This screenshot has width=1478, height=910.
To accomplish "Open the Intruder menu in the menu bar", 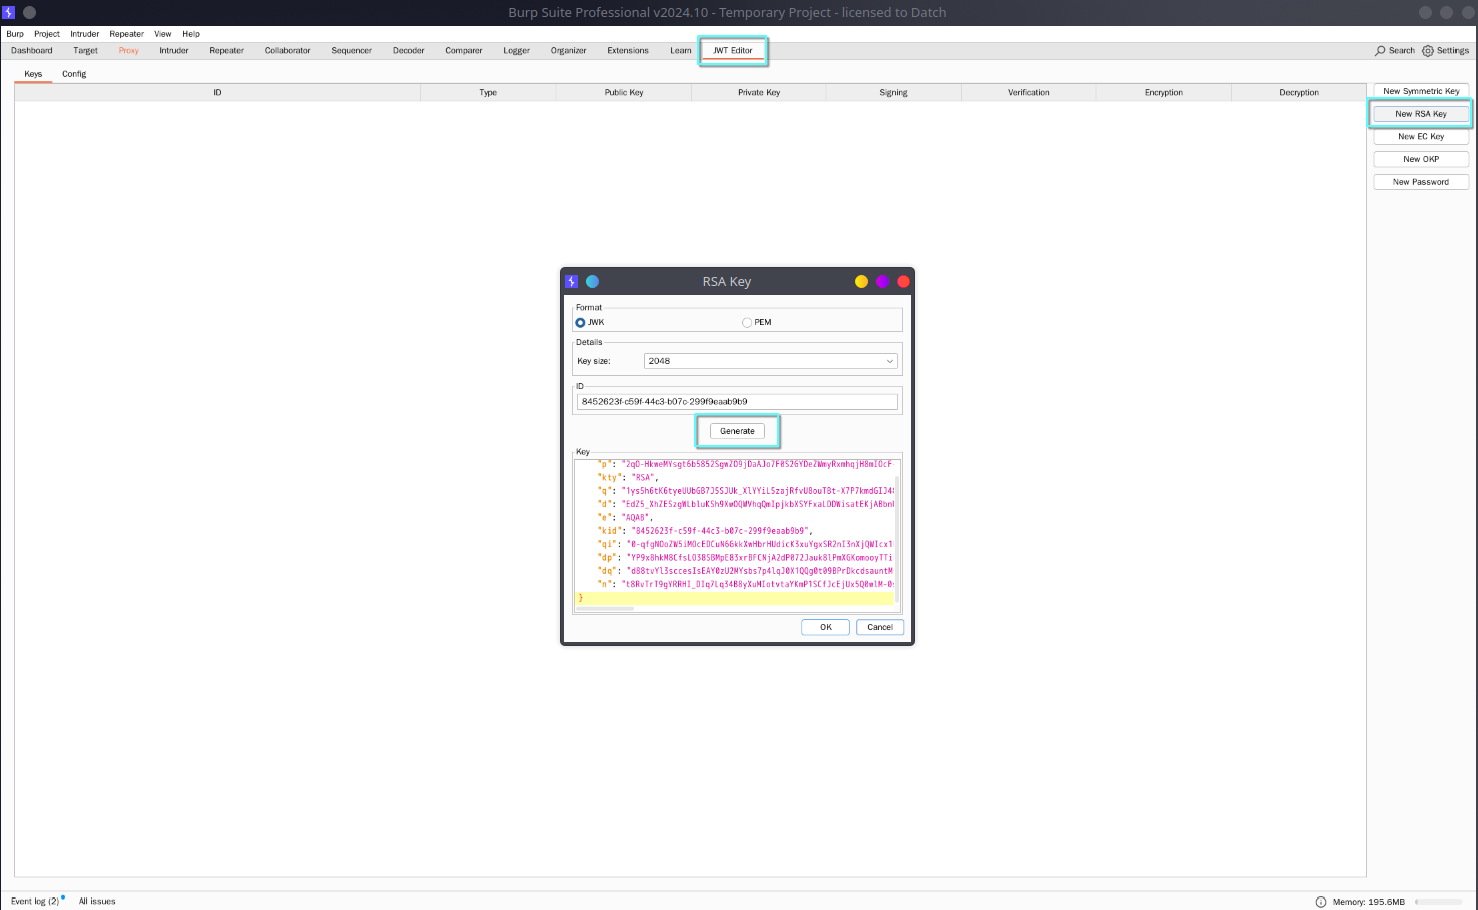I will (85, 34).
